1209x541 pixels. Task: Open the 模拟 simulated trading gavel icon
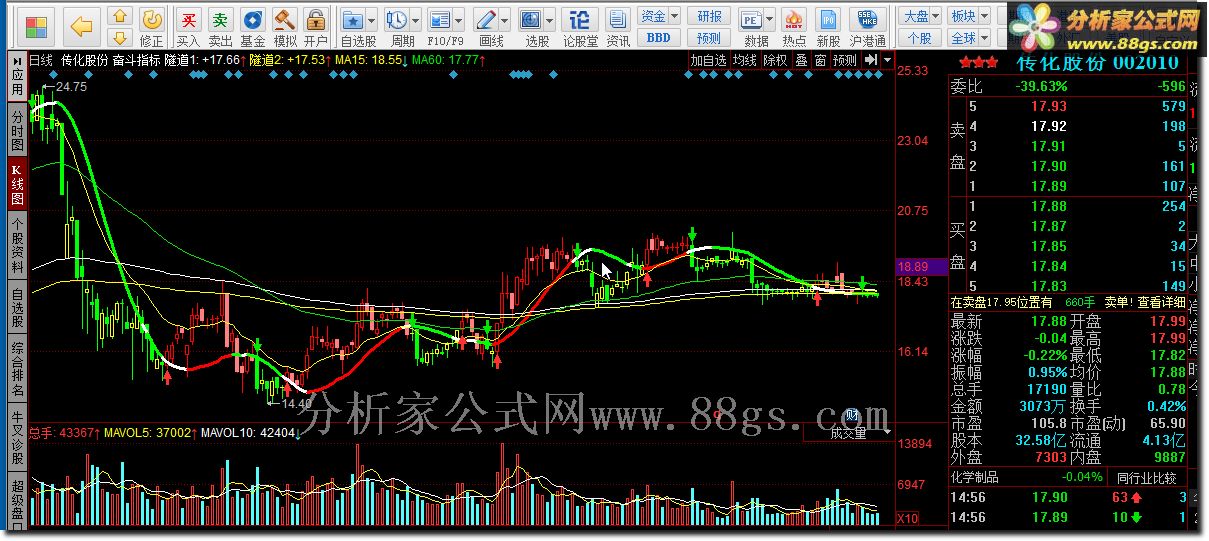pos(285,28)
